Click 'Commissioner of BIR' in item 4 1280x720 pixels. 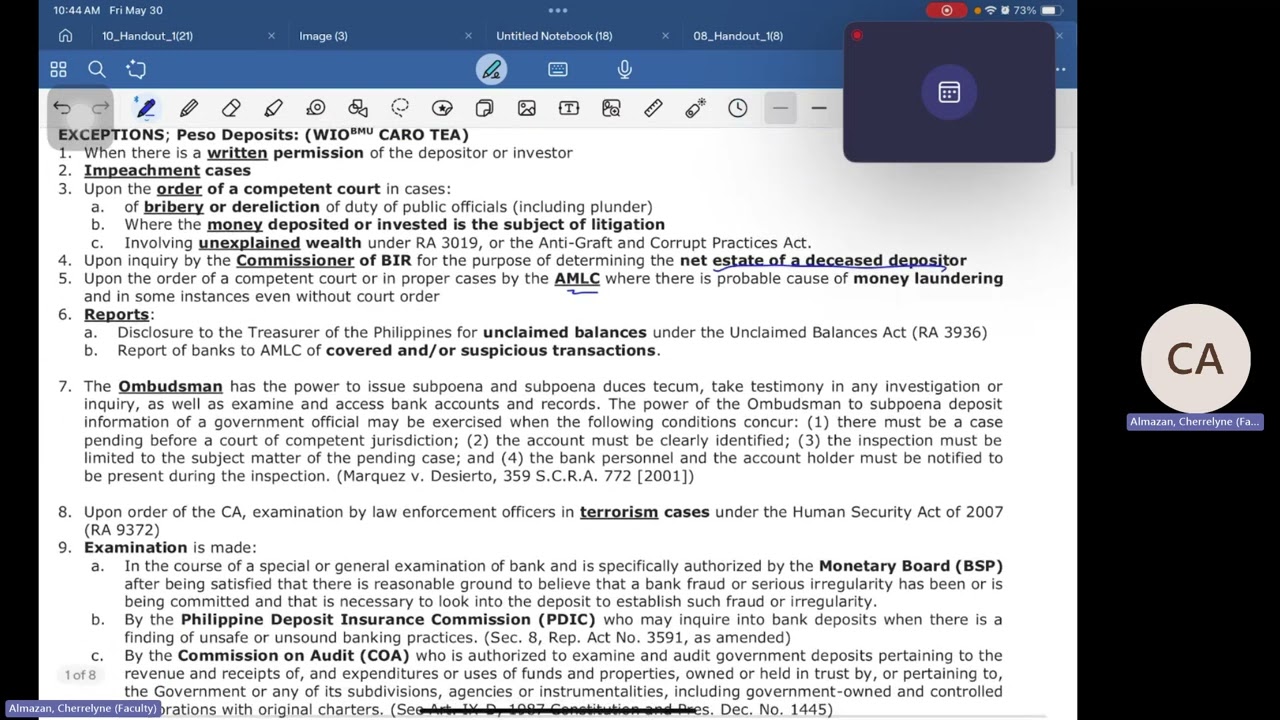tap(324, 260)
